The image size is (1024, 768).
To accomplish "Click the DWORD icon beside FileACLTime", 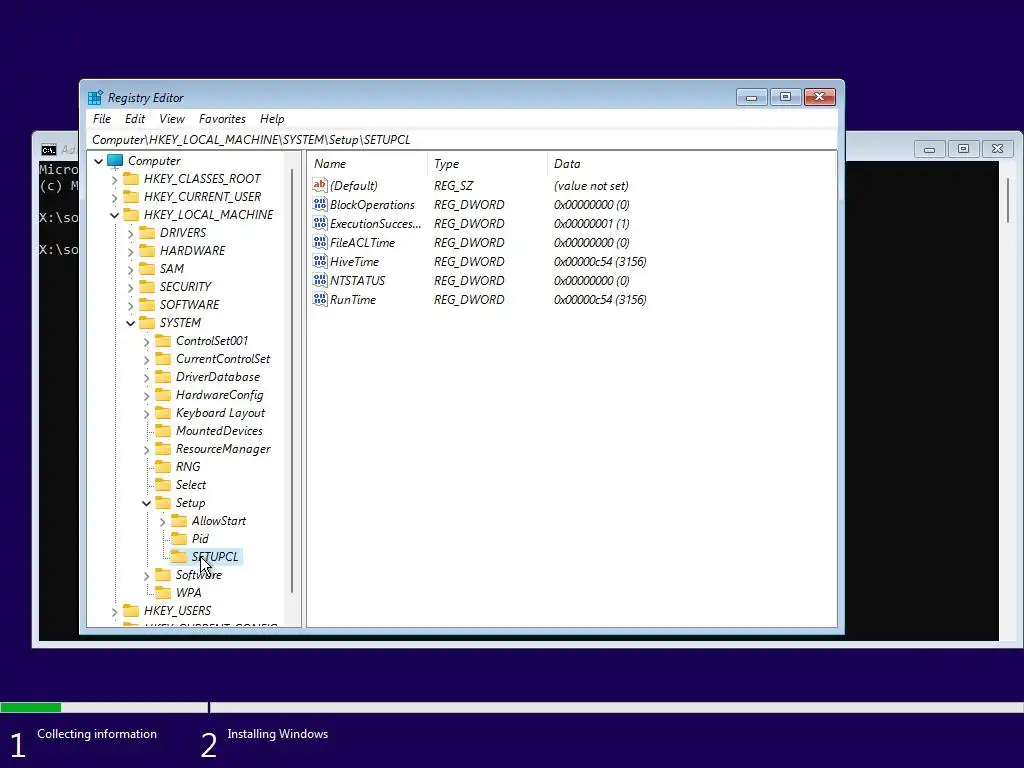I will 319,242.
